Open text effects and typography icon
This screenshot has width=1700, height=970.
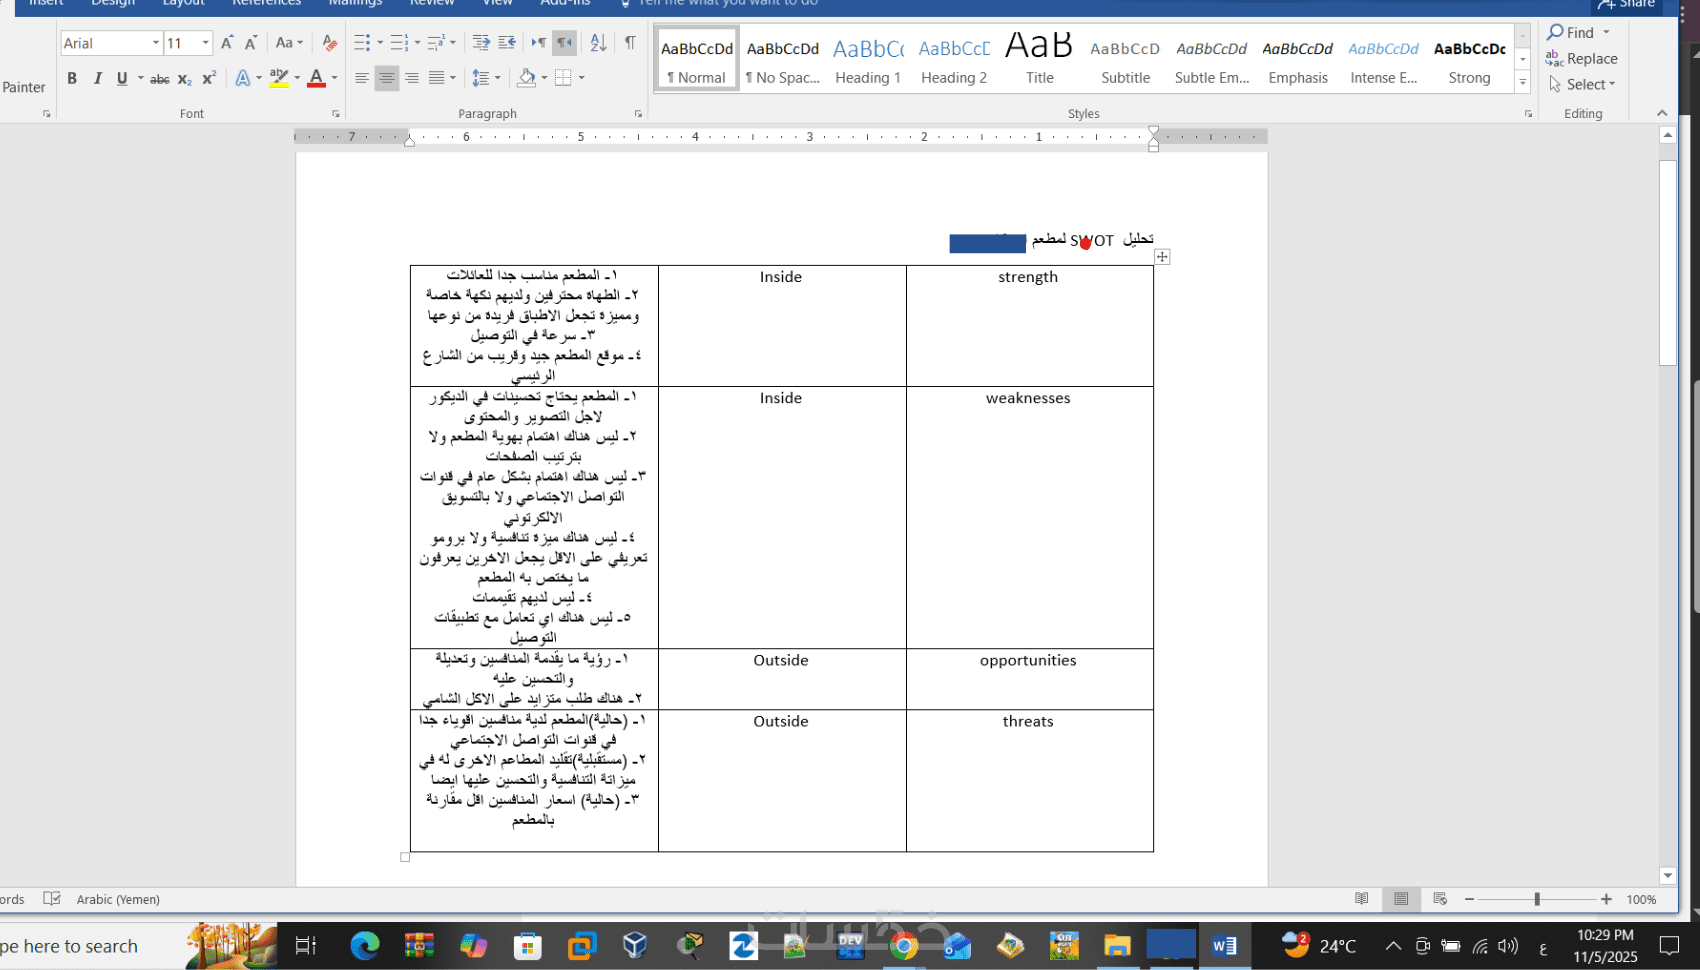[x=243, y=78]
